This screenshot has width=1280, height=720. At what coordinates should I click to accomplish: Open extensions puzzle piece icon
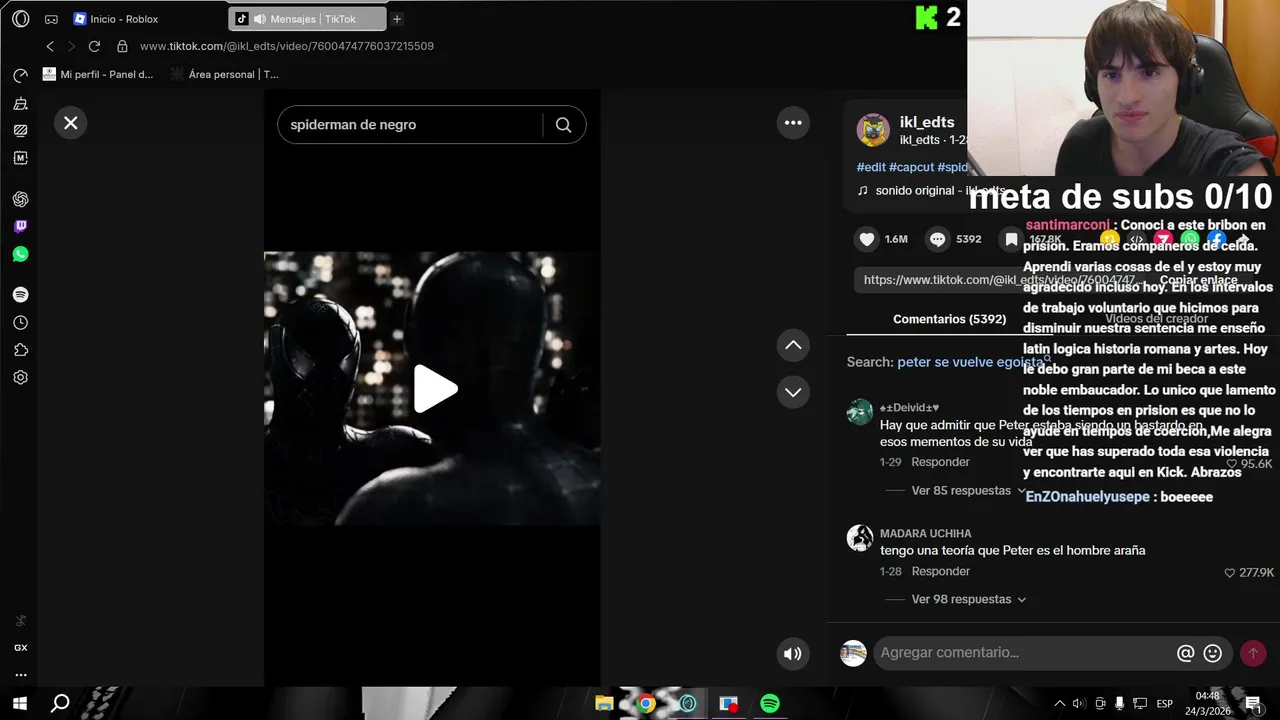tap(20, 350)
